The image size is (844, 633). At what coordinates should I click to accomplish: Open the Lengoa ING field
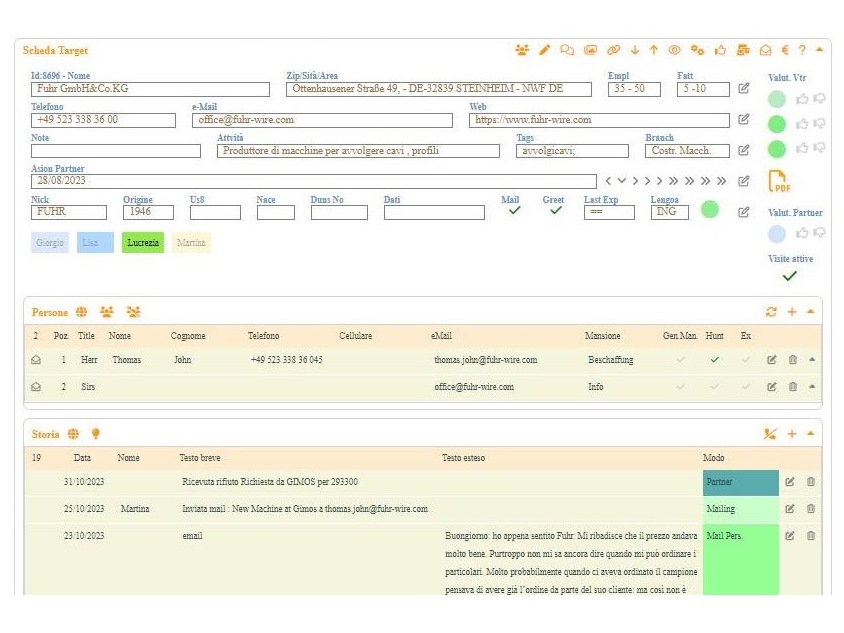(x=669, y=212)
